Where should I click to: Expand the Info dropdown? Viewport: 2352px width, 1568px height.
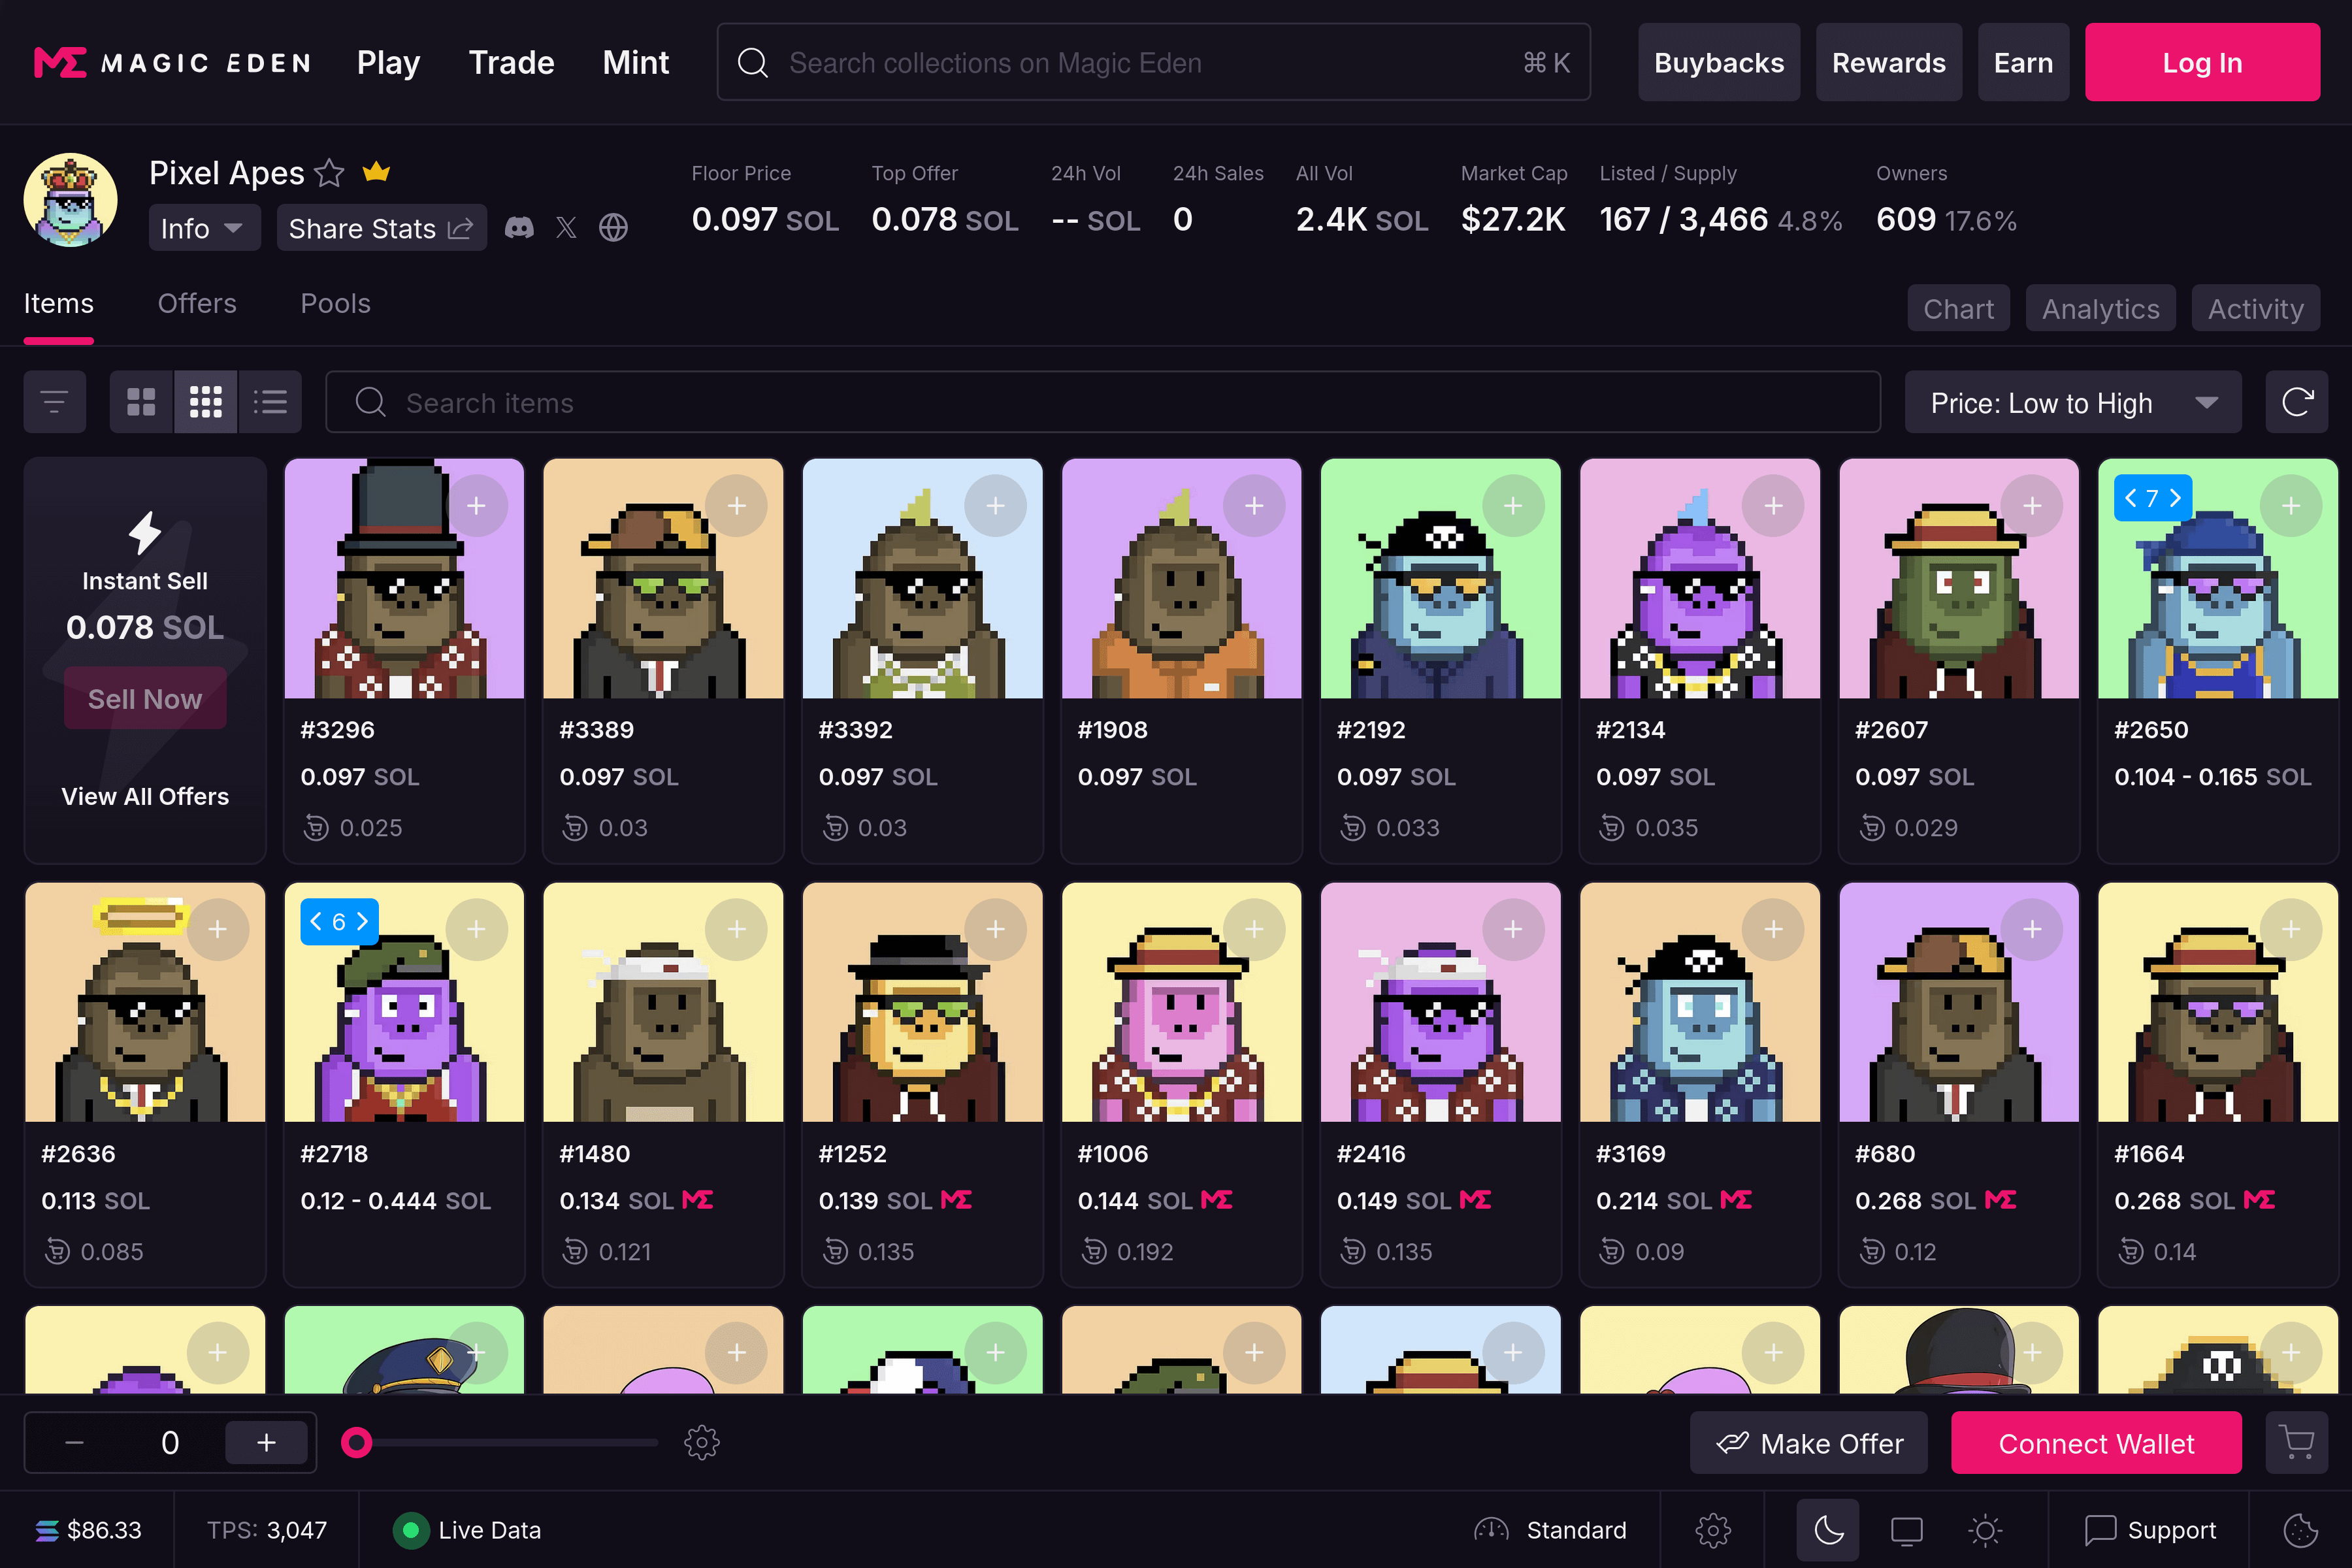203,228
